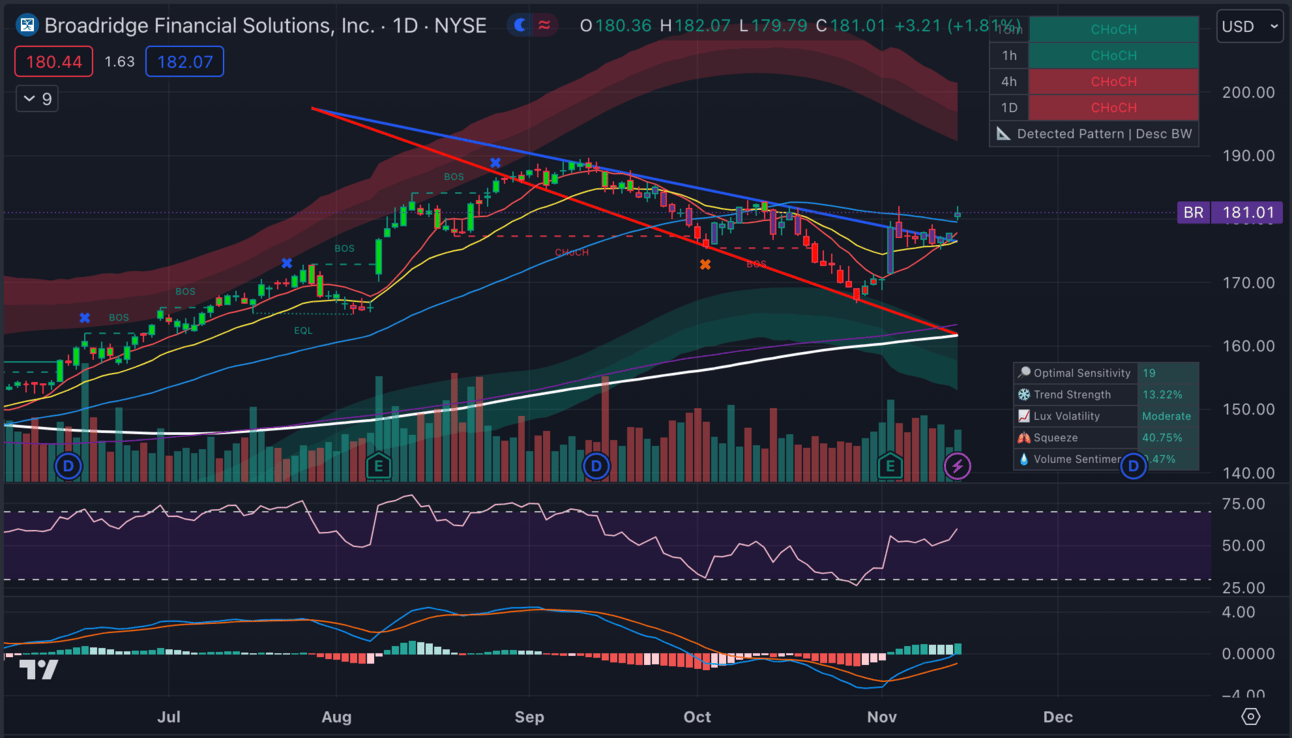
Task: Click the blue 182.07 buy price button
Action: point(185,62)
